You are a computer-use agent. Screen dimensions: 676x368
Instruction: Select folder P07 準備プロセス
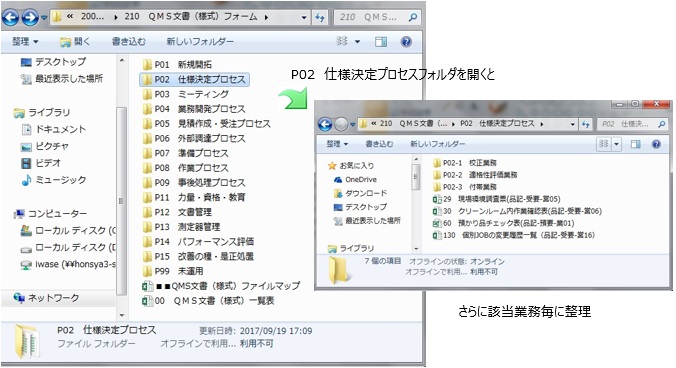click(185, 153)
